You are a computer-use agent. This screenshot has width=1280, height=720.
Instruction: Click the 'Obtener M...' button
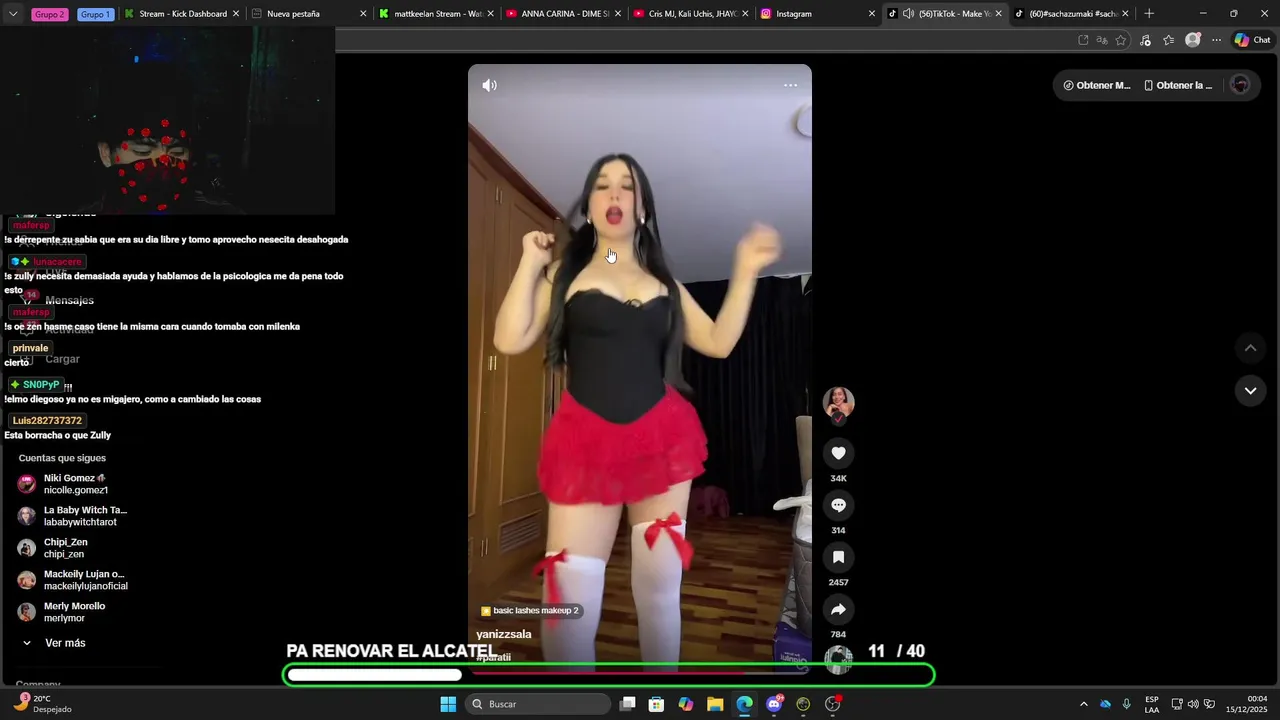1097,85
